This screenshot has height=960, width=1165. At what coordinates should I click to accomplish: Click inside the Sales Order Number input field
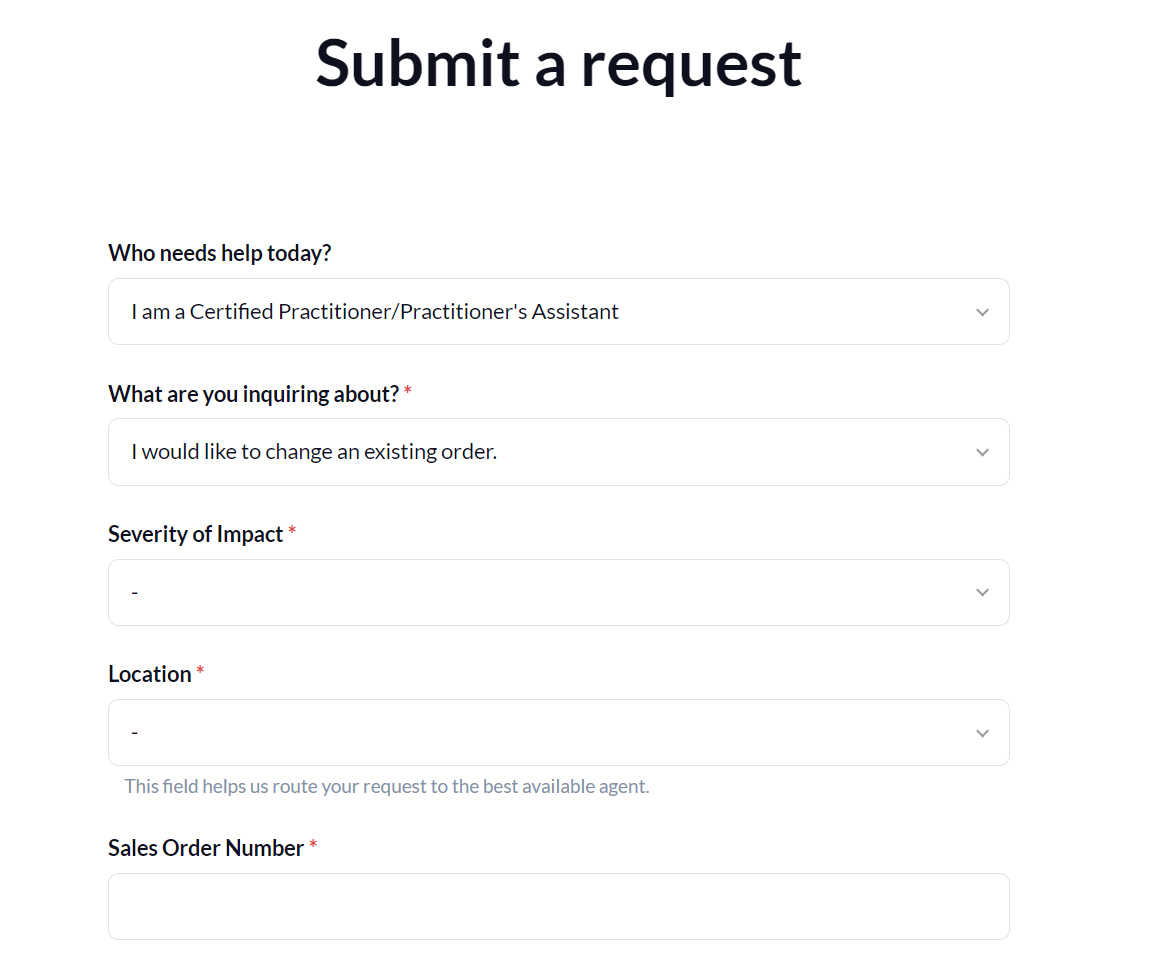tap(558, 906)
